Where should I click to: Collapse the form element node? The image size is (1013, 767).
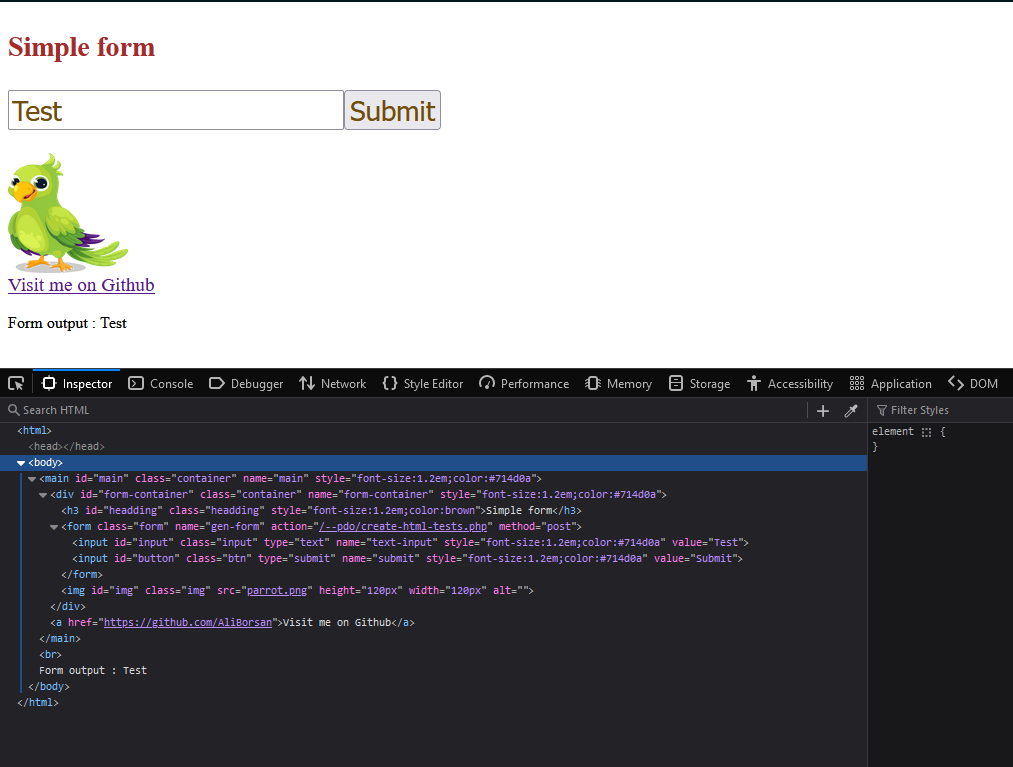pos(54,527)
